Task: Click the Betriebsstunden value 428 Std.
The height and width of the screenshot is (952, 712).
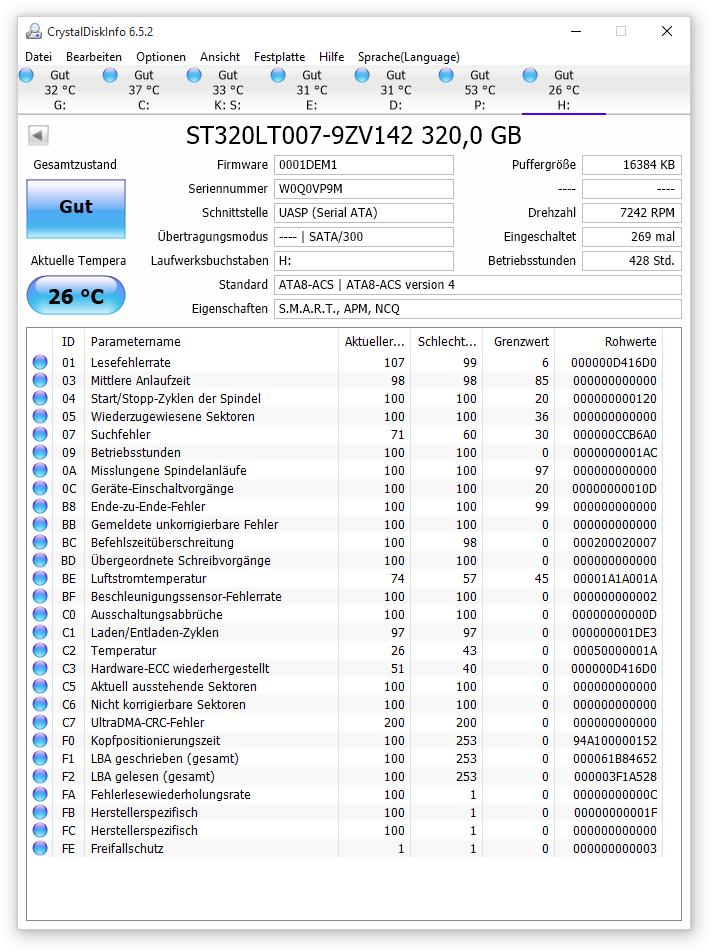Action: pos(632,260)
